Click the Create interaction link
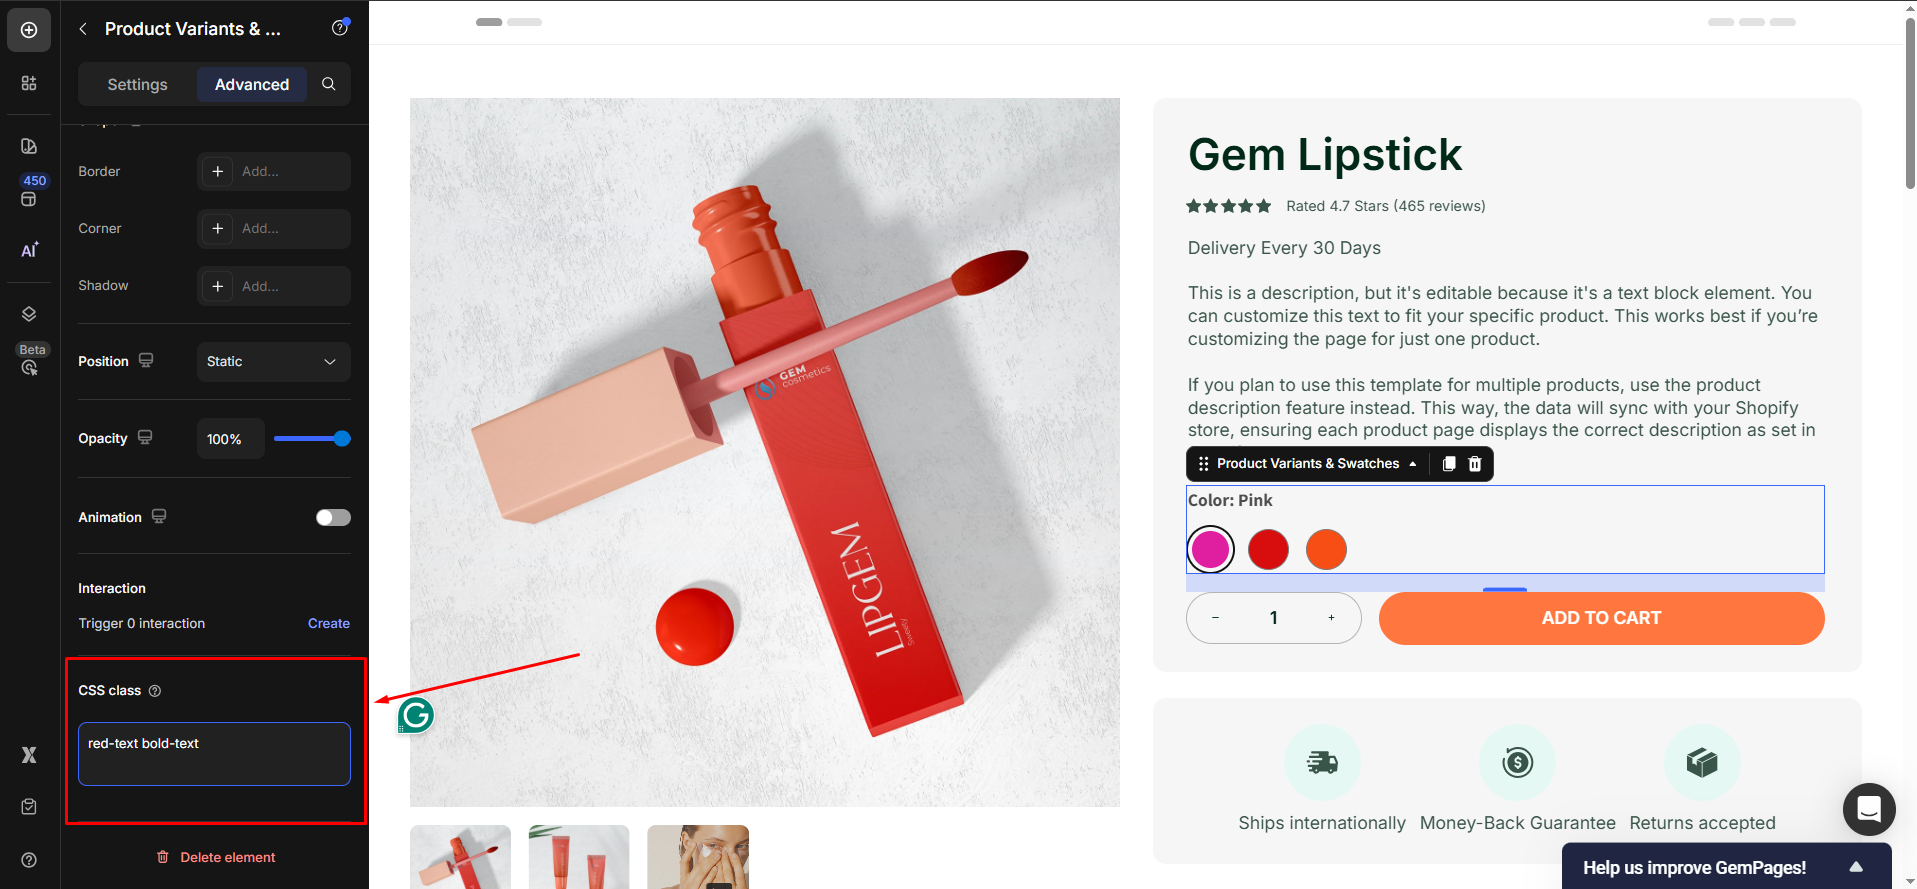 pos(328,623)
